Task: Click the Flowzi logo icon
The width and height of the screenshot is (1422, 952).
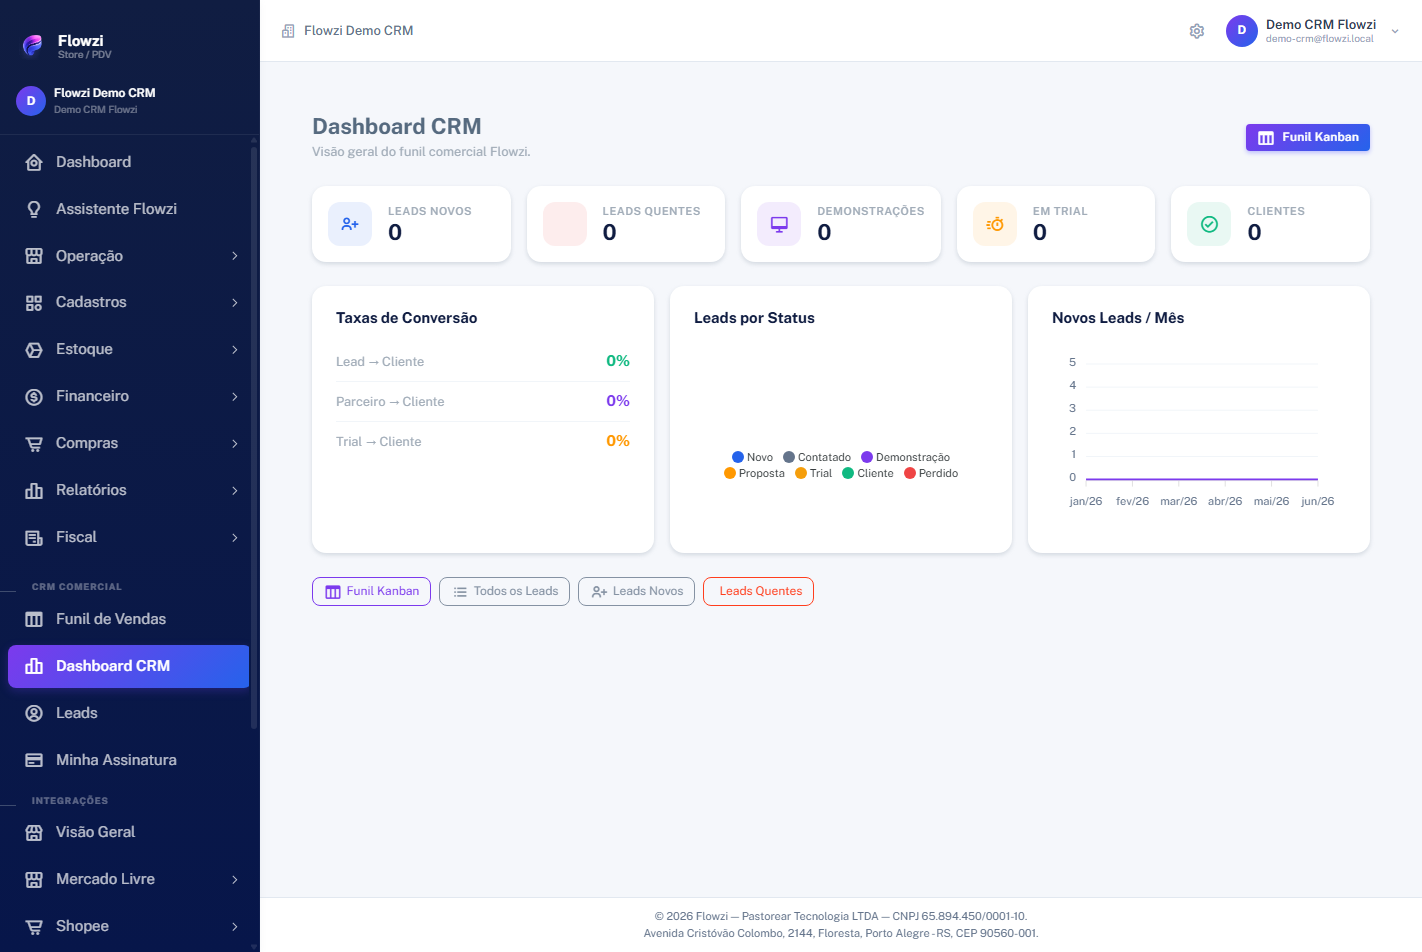Action: tap(33, 45)
